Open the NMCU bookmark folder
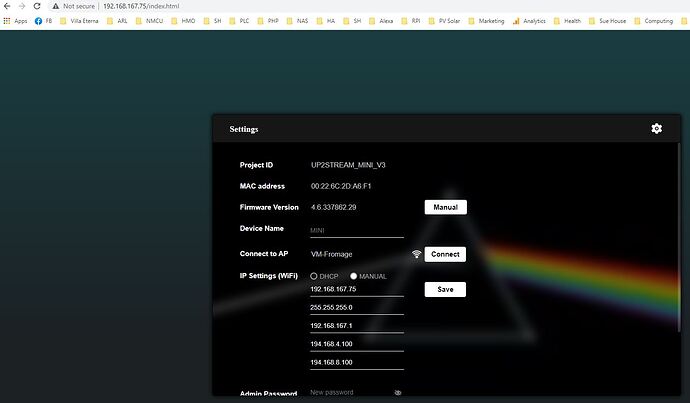The image size is (690, 403). (x=149, y=21)
